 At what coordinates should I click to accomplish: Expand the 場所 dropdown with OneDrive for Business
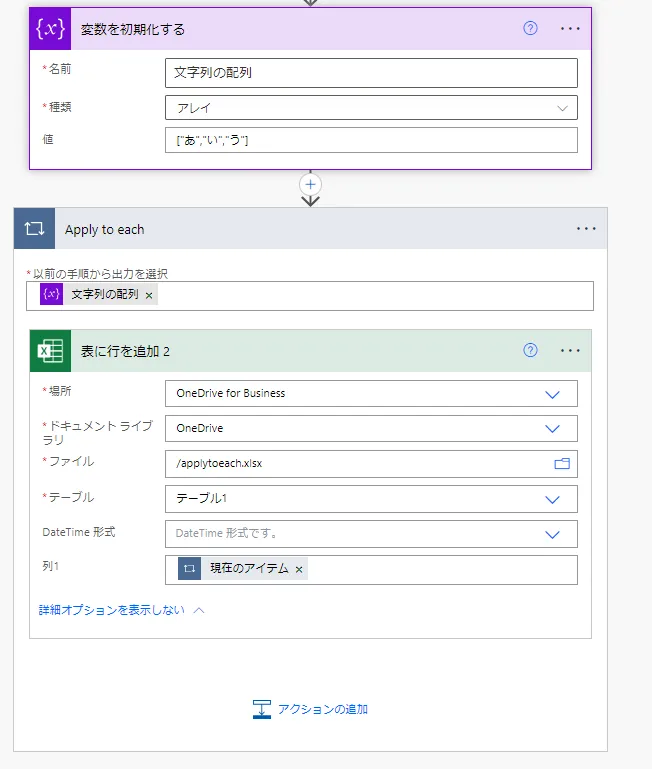[x=553, y=394]
